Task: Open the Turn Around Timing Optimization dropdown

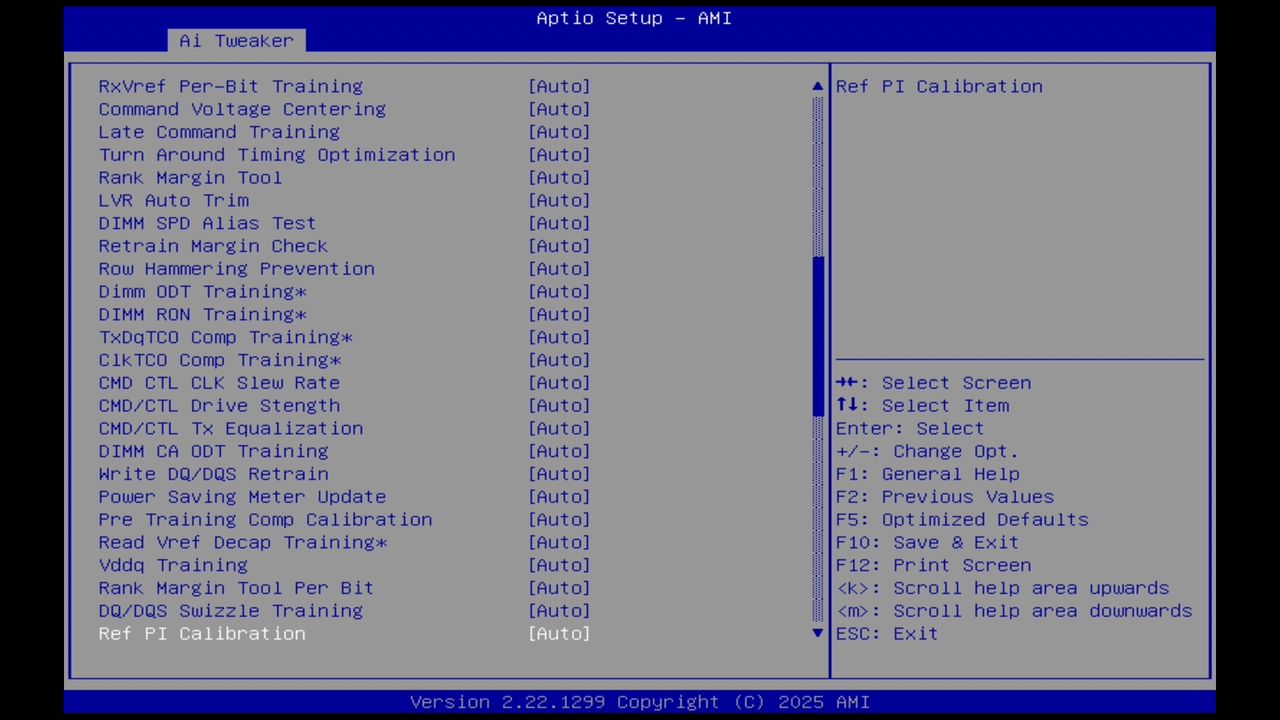Action: coord(559,154)
